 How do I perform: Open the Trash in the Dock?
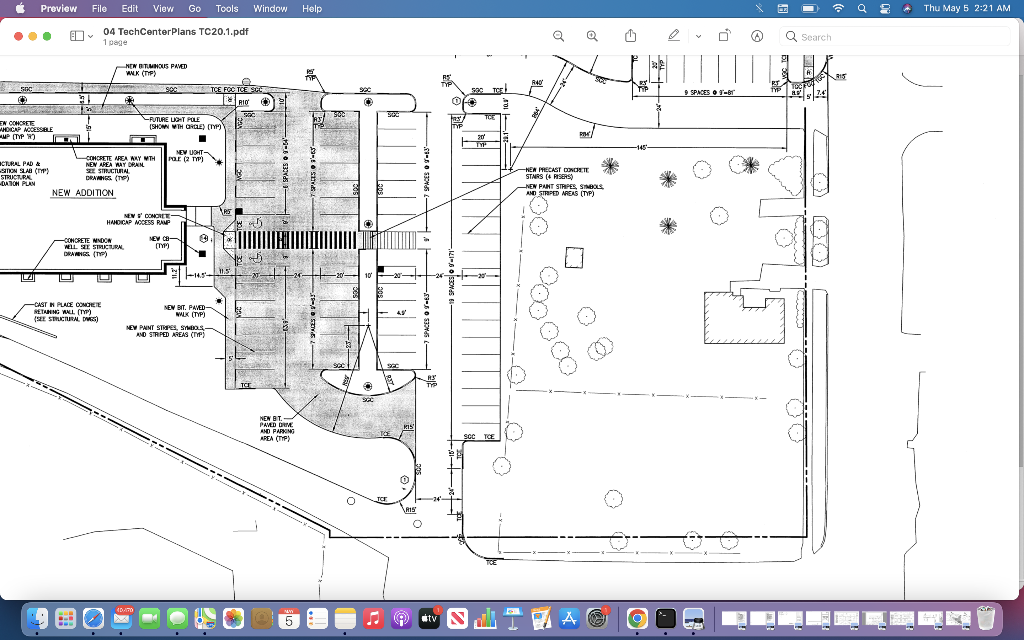[986, 618]
